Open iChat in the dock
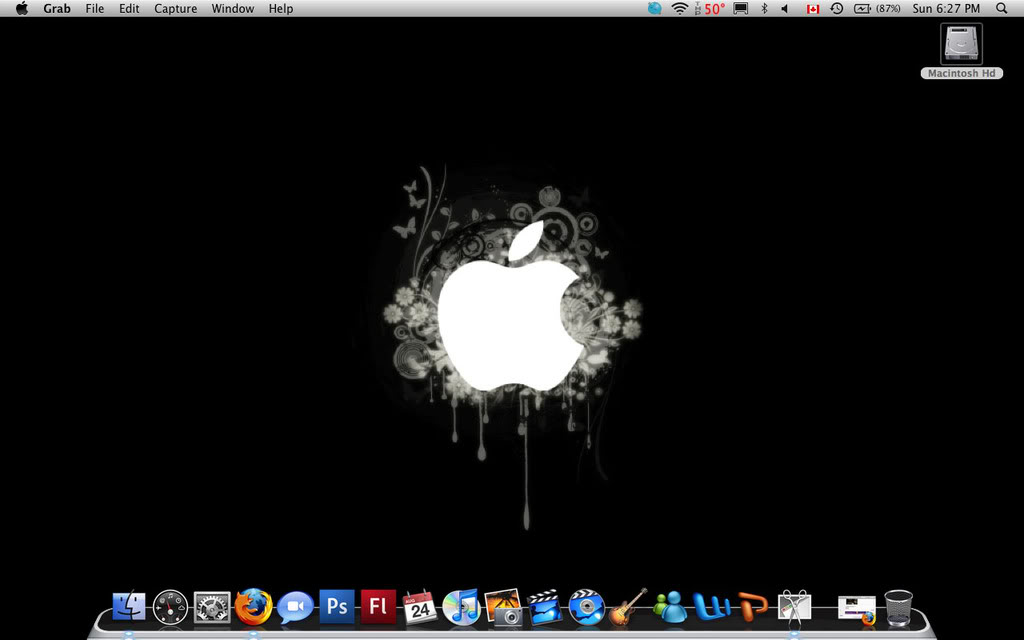The image size is (1024, 640). click(x=295, y=607)
